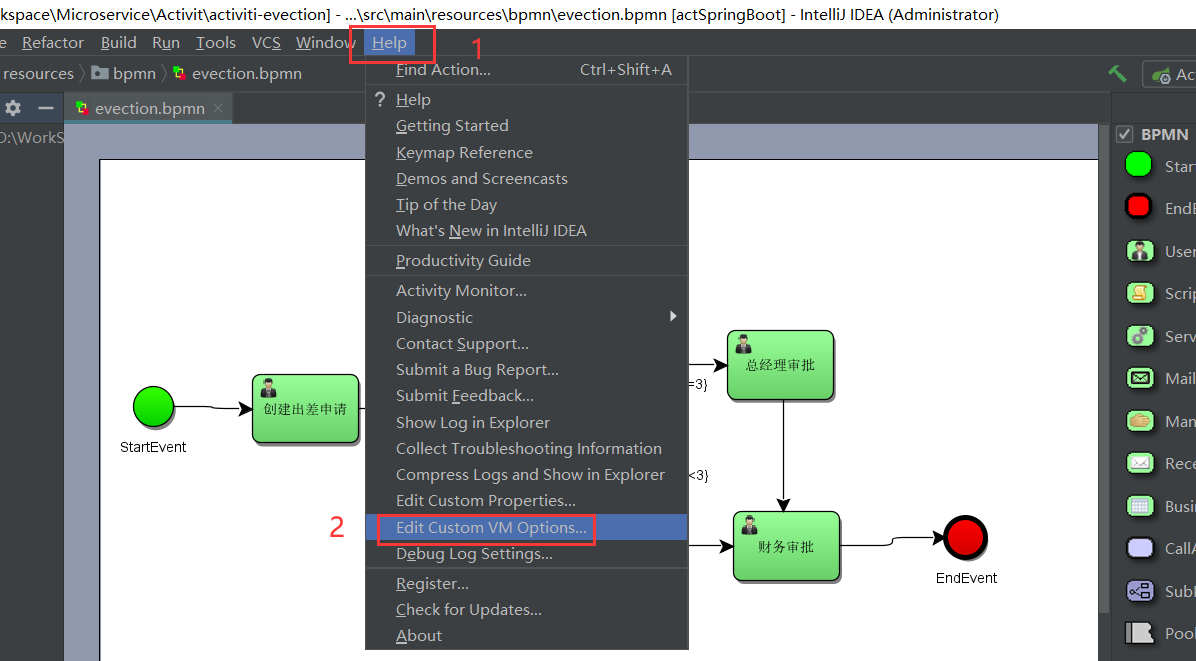1196x661 pixels.
Task: Select the 财务审批 task node
Action: tap(786, 547)
